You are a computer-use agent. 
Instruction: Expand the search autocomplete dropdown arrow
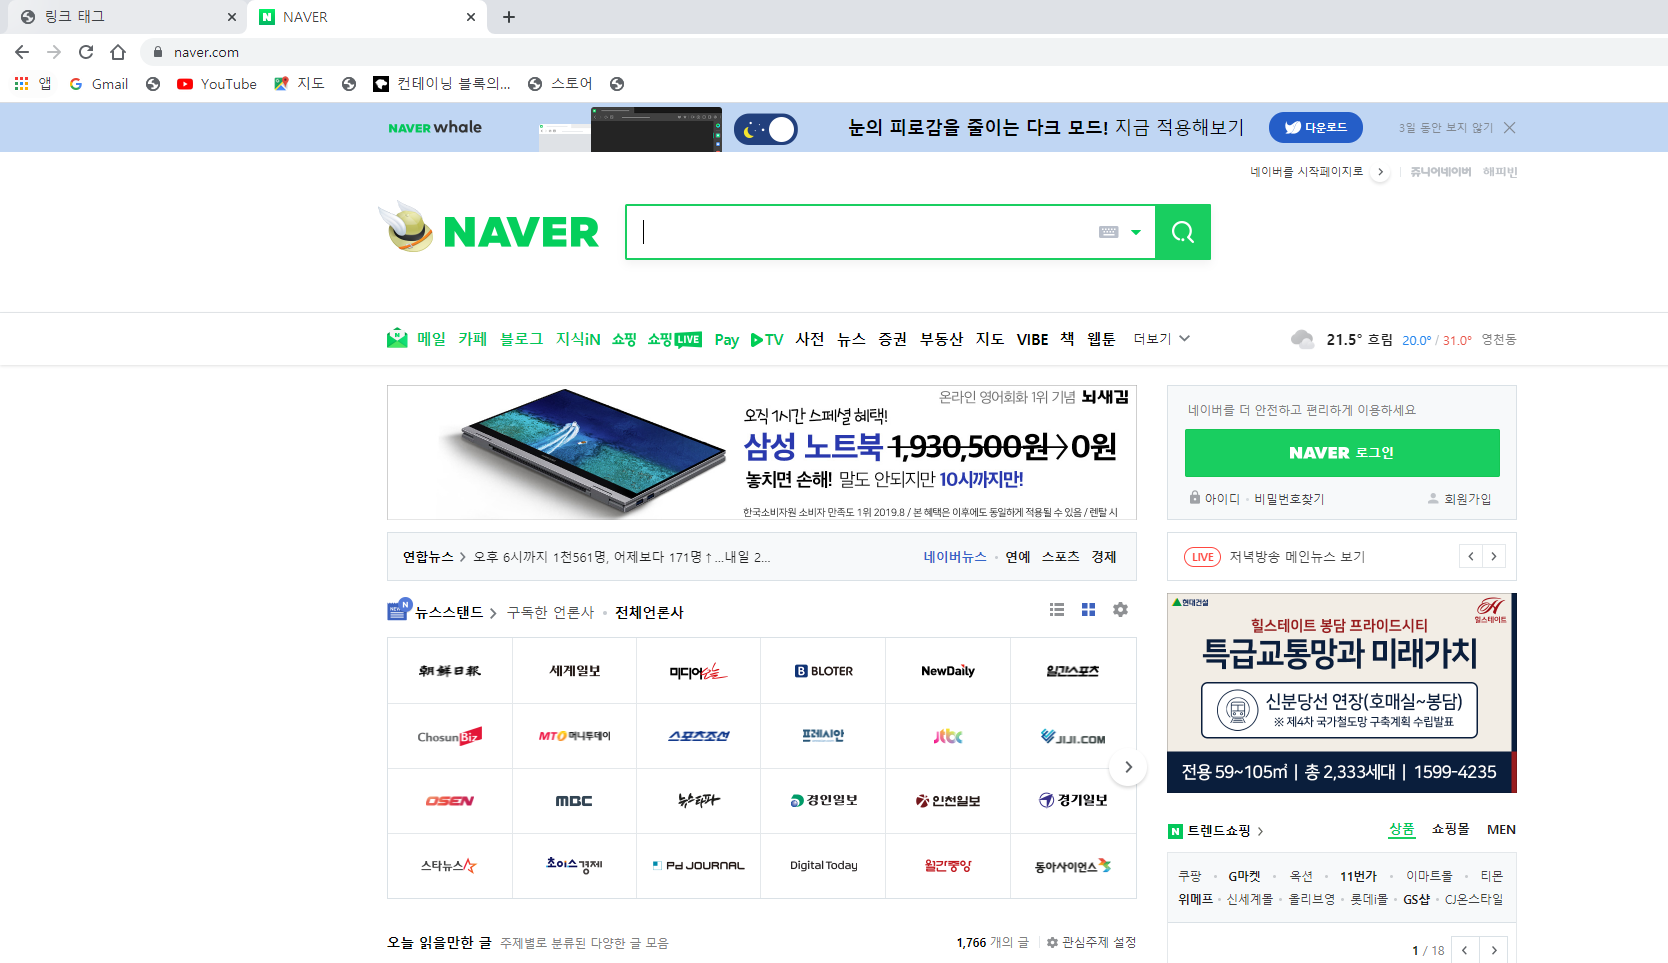(x=1136, y=232)
